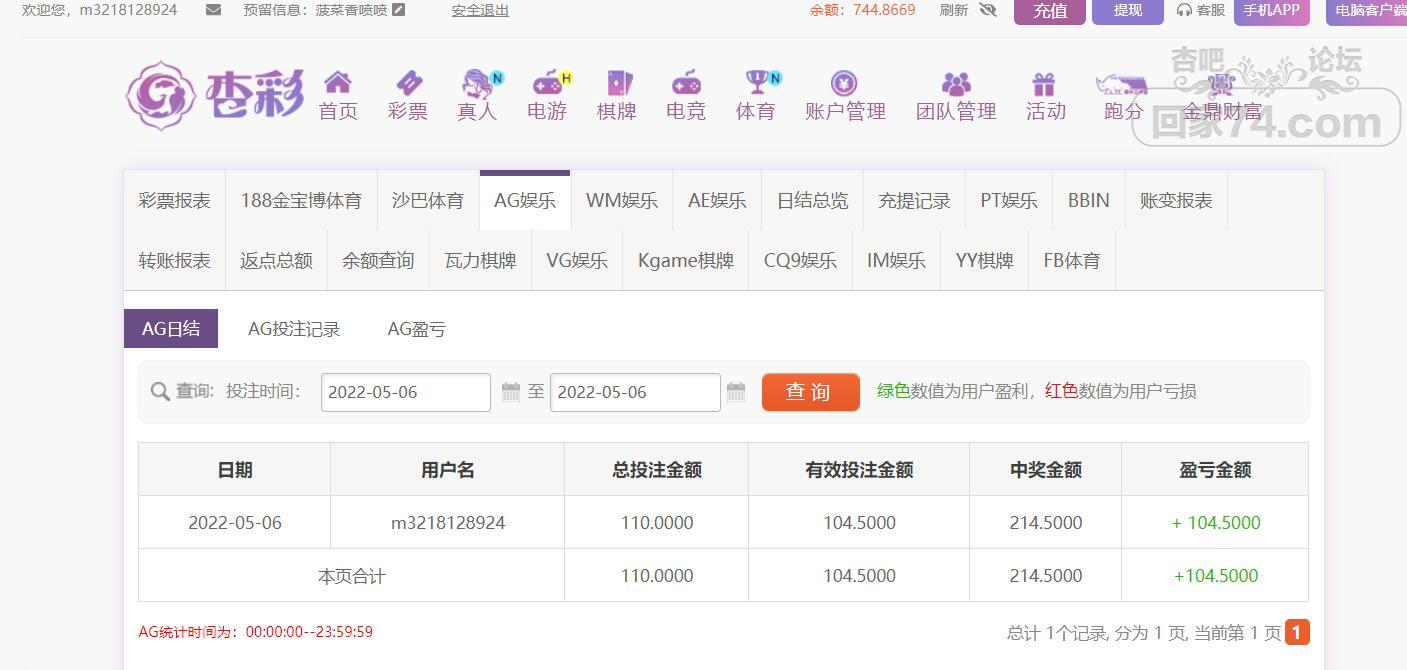
Task: Switch to the 日结总览 tab
Action: pyautogui.click(x=813, y=201)
